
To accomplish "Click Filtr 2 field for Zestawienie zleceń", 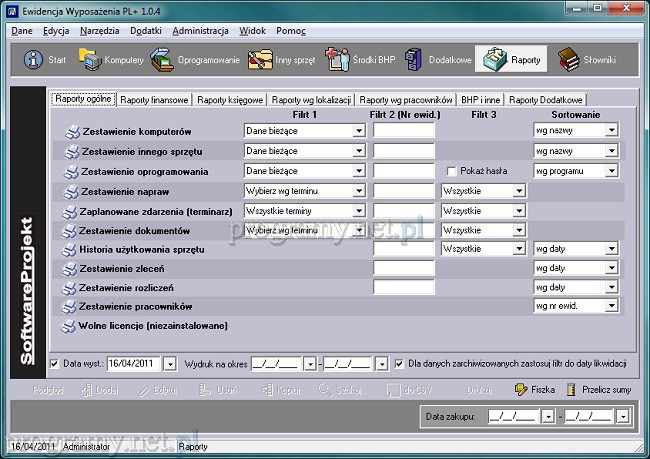I will pos(403,268).
